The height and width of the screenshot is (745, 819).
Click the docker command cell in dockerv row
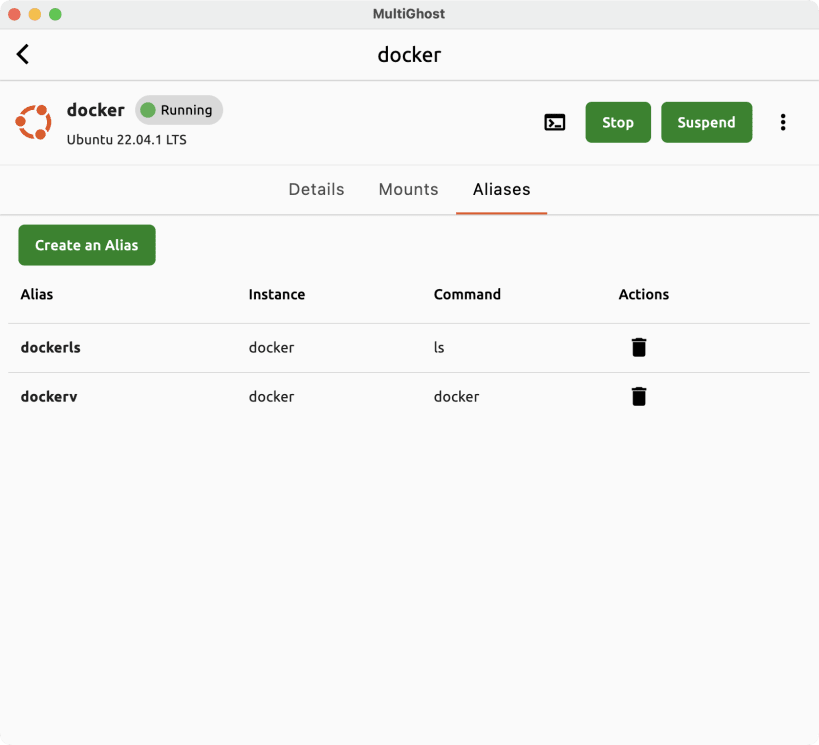pos(457,397)
